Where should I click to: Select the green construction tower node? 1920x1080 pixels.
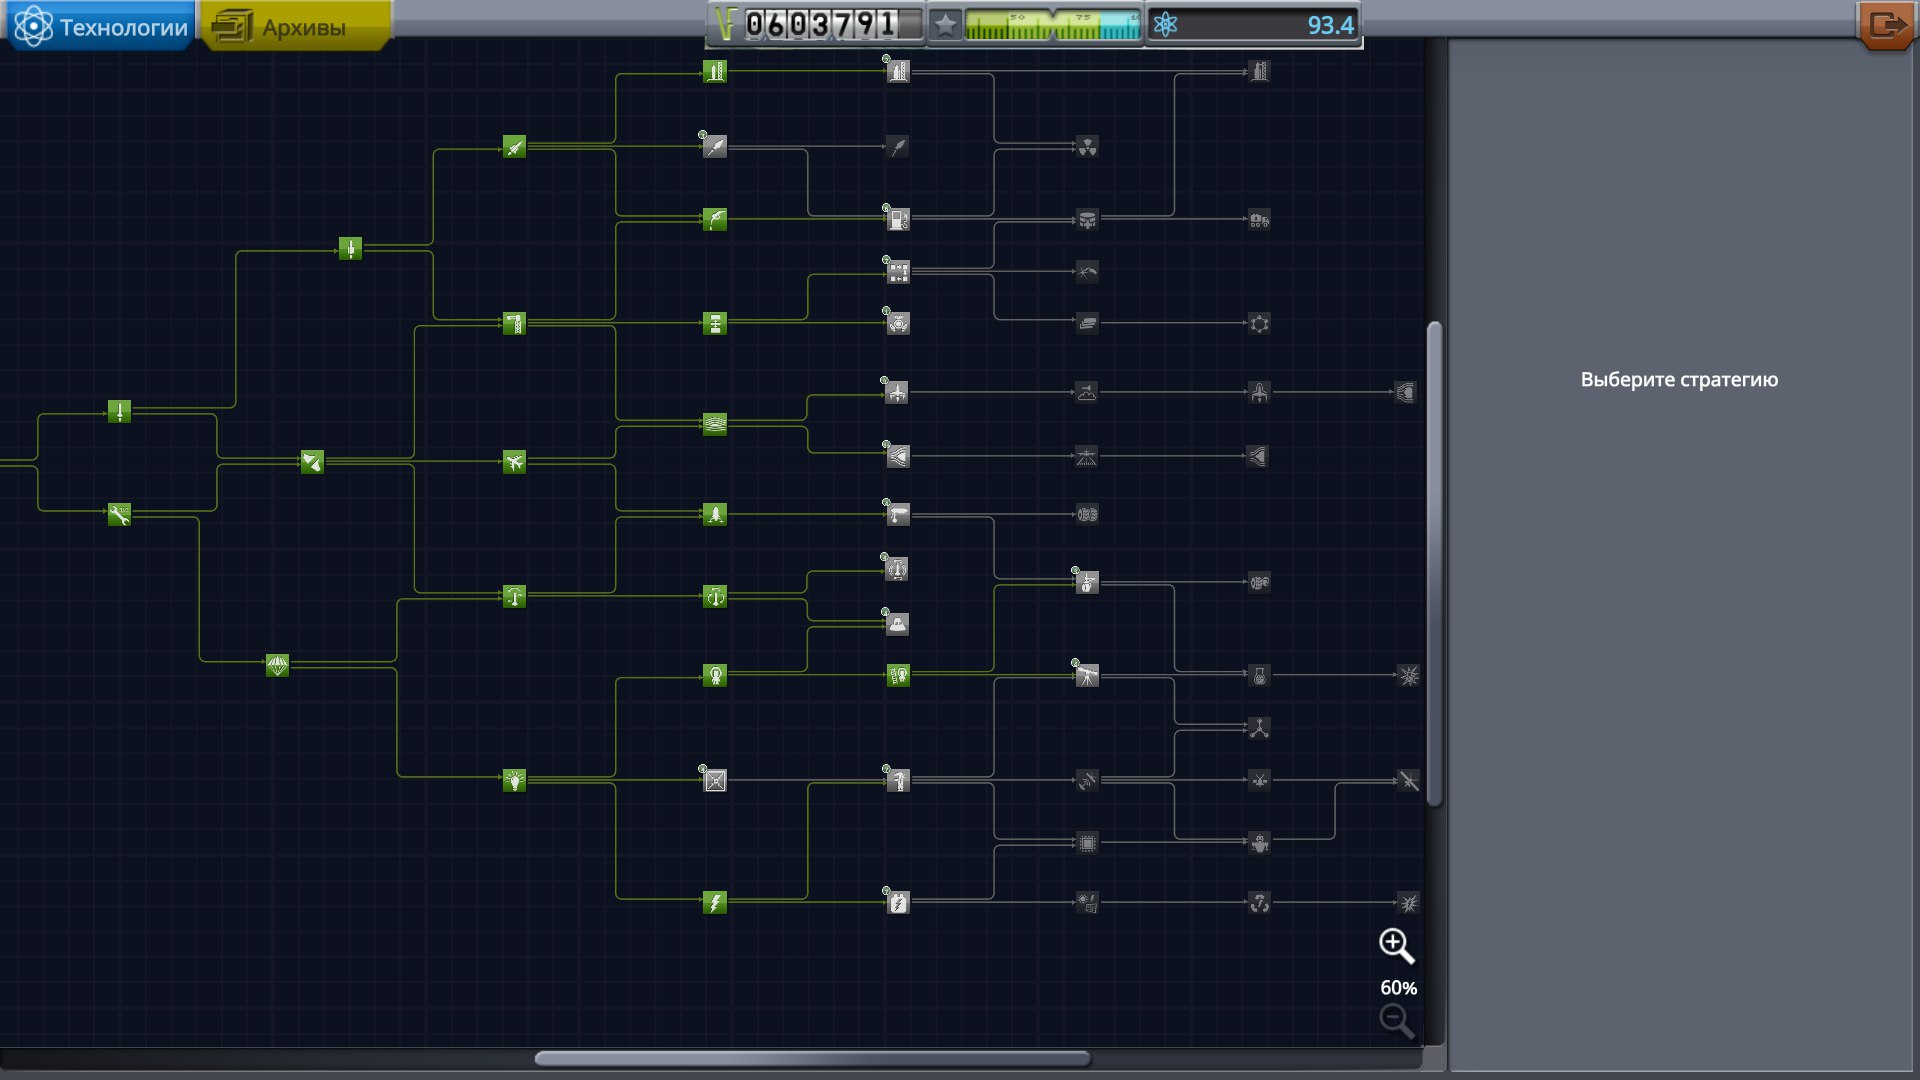point(514,323)
